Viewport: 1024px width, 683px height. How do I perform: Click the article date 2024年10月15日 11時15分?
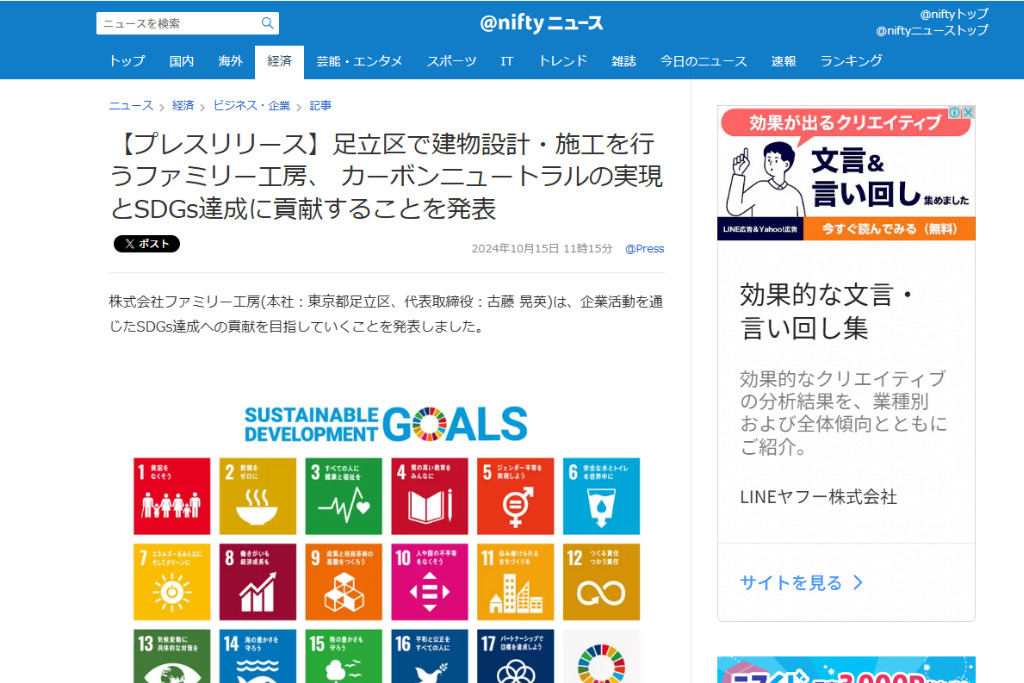[542, 249]
